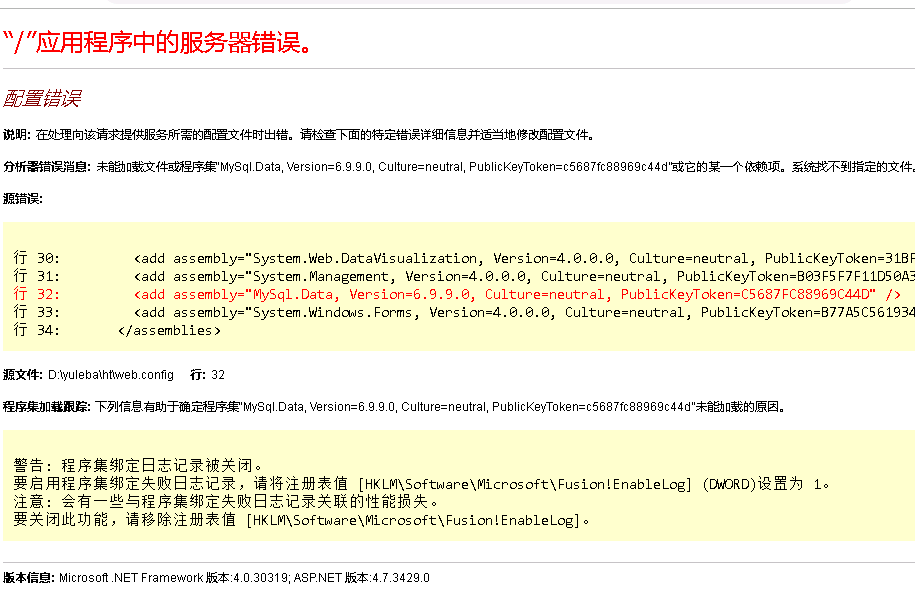915x613 pixels.
Task: Click the "要关闭此功能" registry removal line
Action: pos(301,520)
